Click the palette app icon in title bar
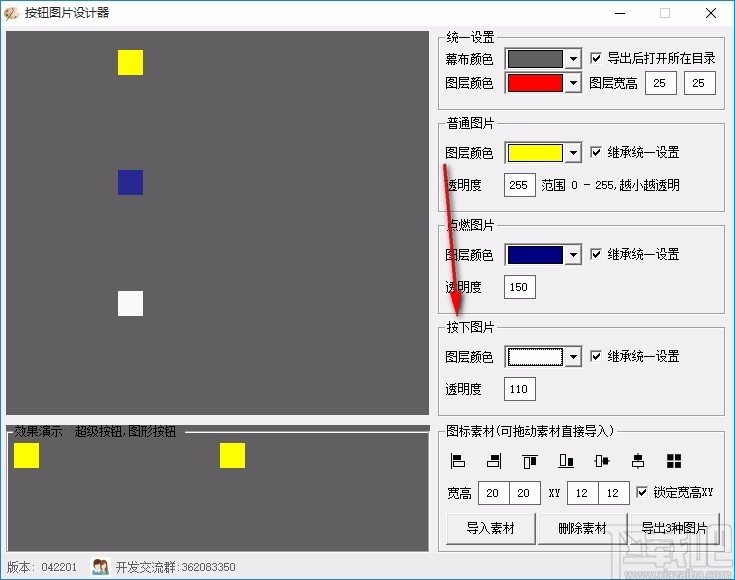 coord(11,13)
